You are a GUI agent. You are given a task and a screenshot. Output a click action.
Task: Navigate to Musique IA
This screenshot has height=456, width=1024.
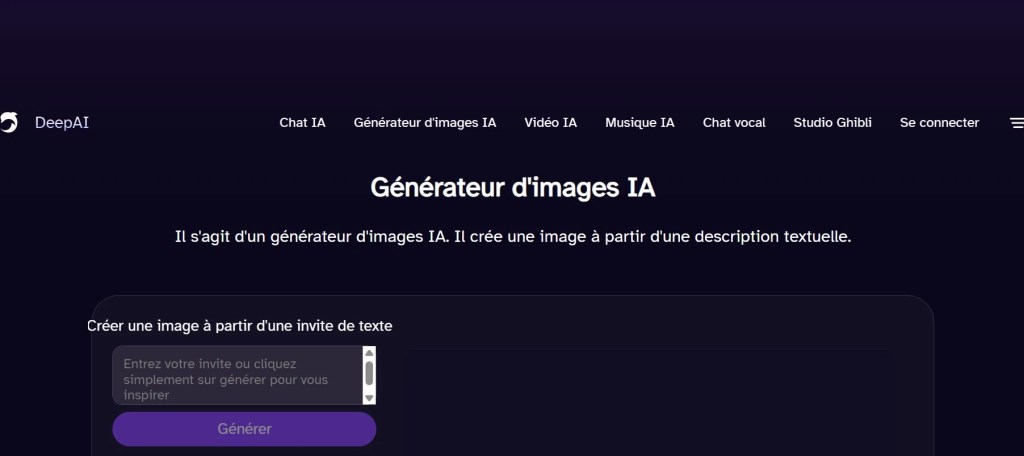(640, 123)
